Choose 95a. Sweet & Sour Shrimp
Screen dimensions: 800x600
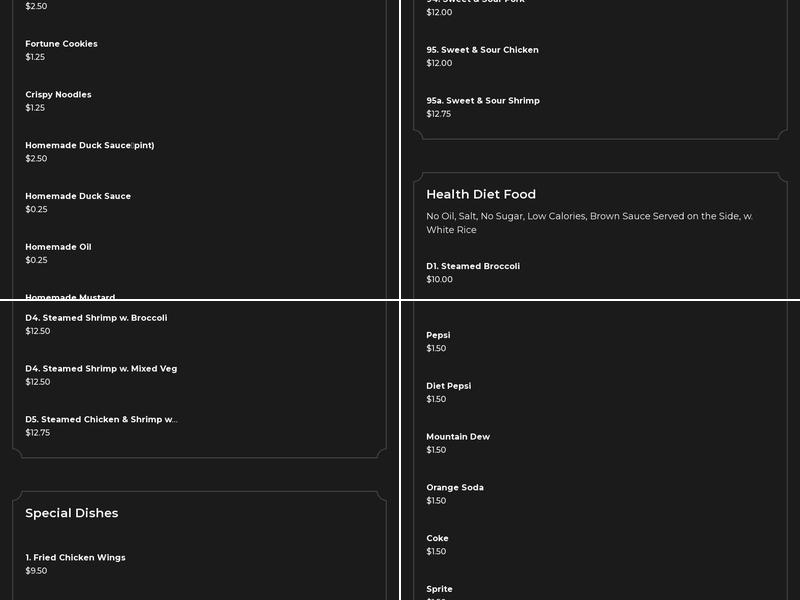pyautogui.click(x=483, y=101)
